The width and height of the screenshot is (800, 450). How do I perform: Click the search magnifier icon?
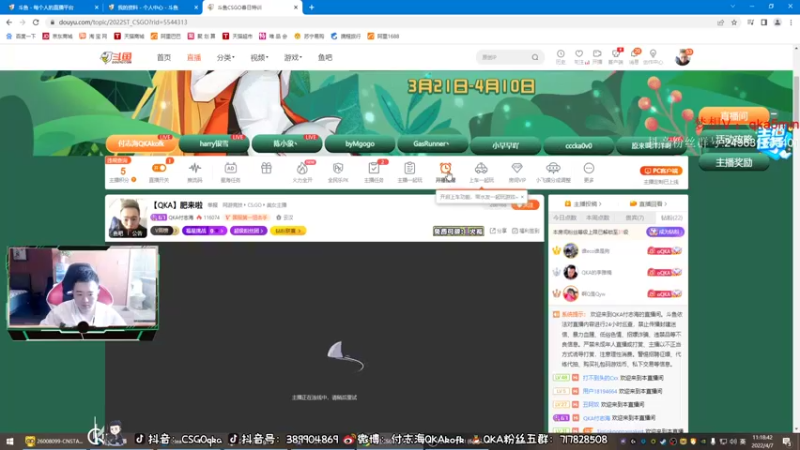pos(535,57)
